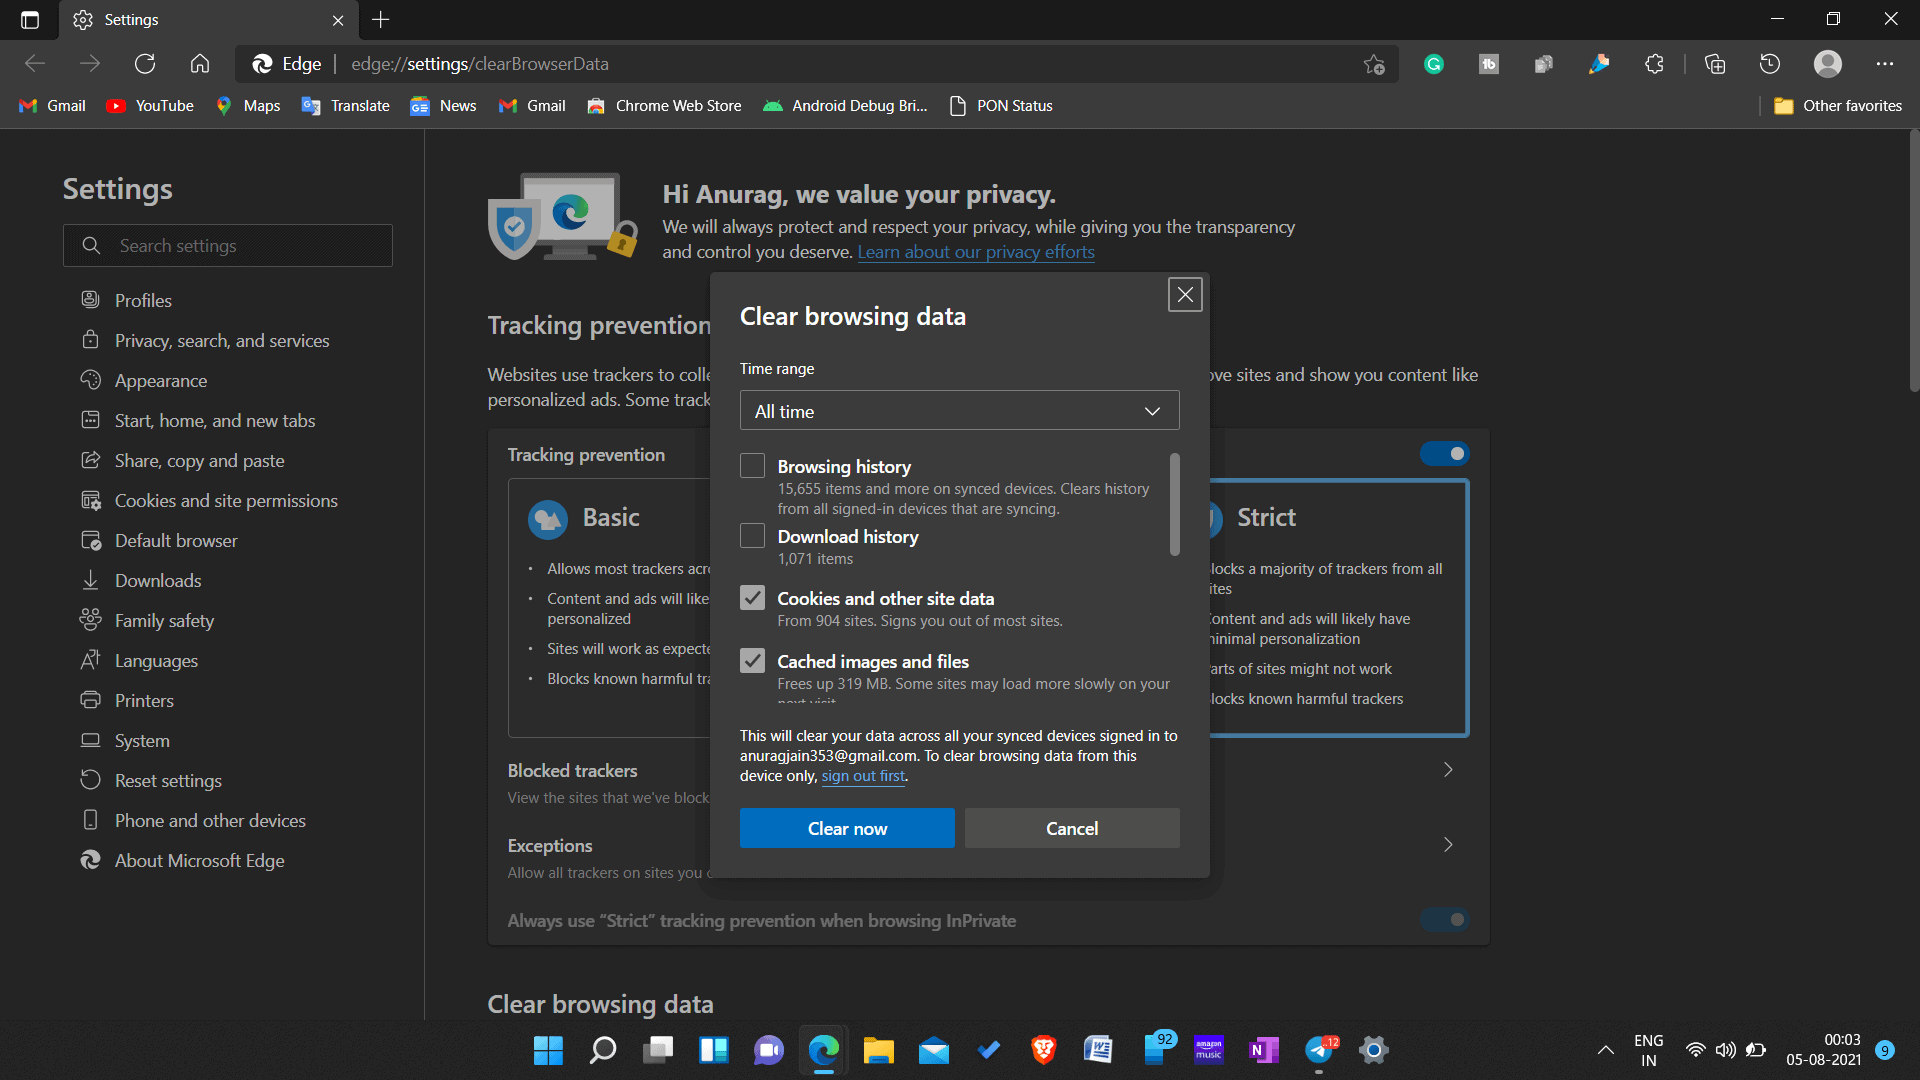Click the Learn about our privacy efforts link
Viewport: 1920px width, 1080px height.
pos(975,252)
